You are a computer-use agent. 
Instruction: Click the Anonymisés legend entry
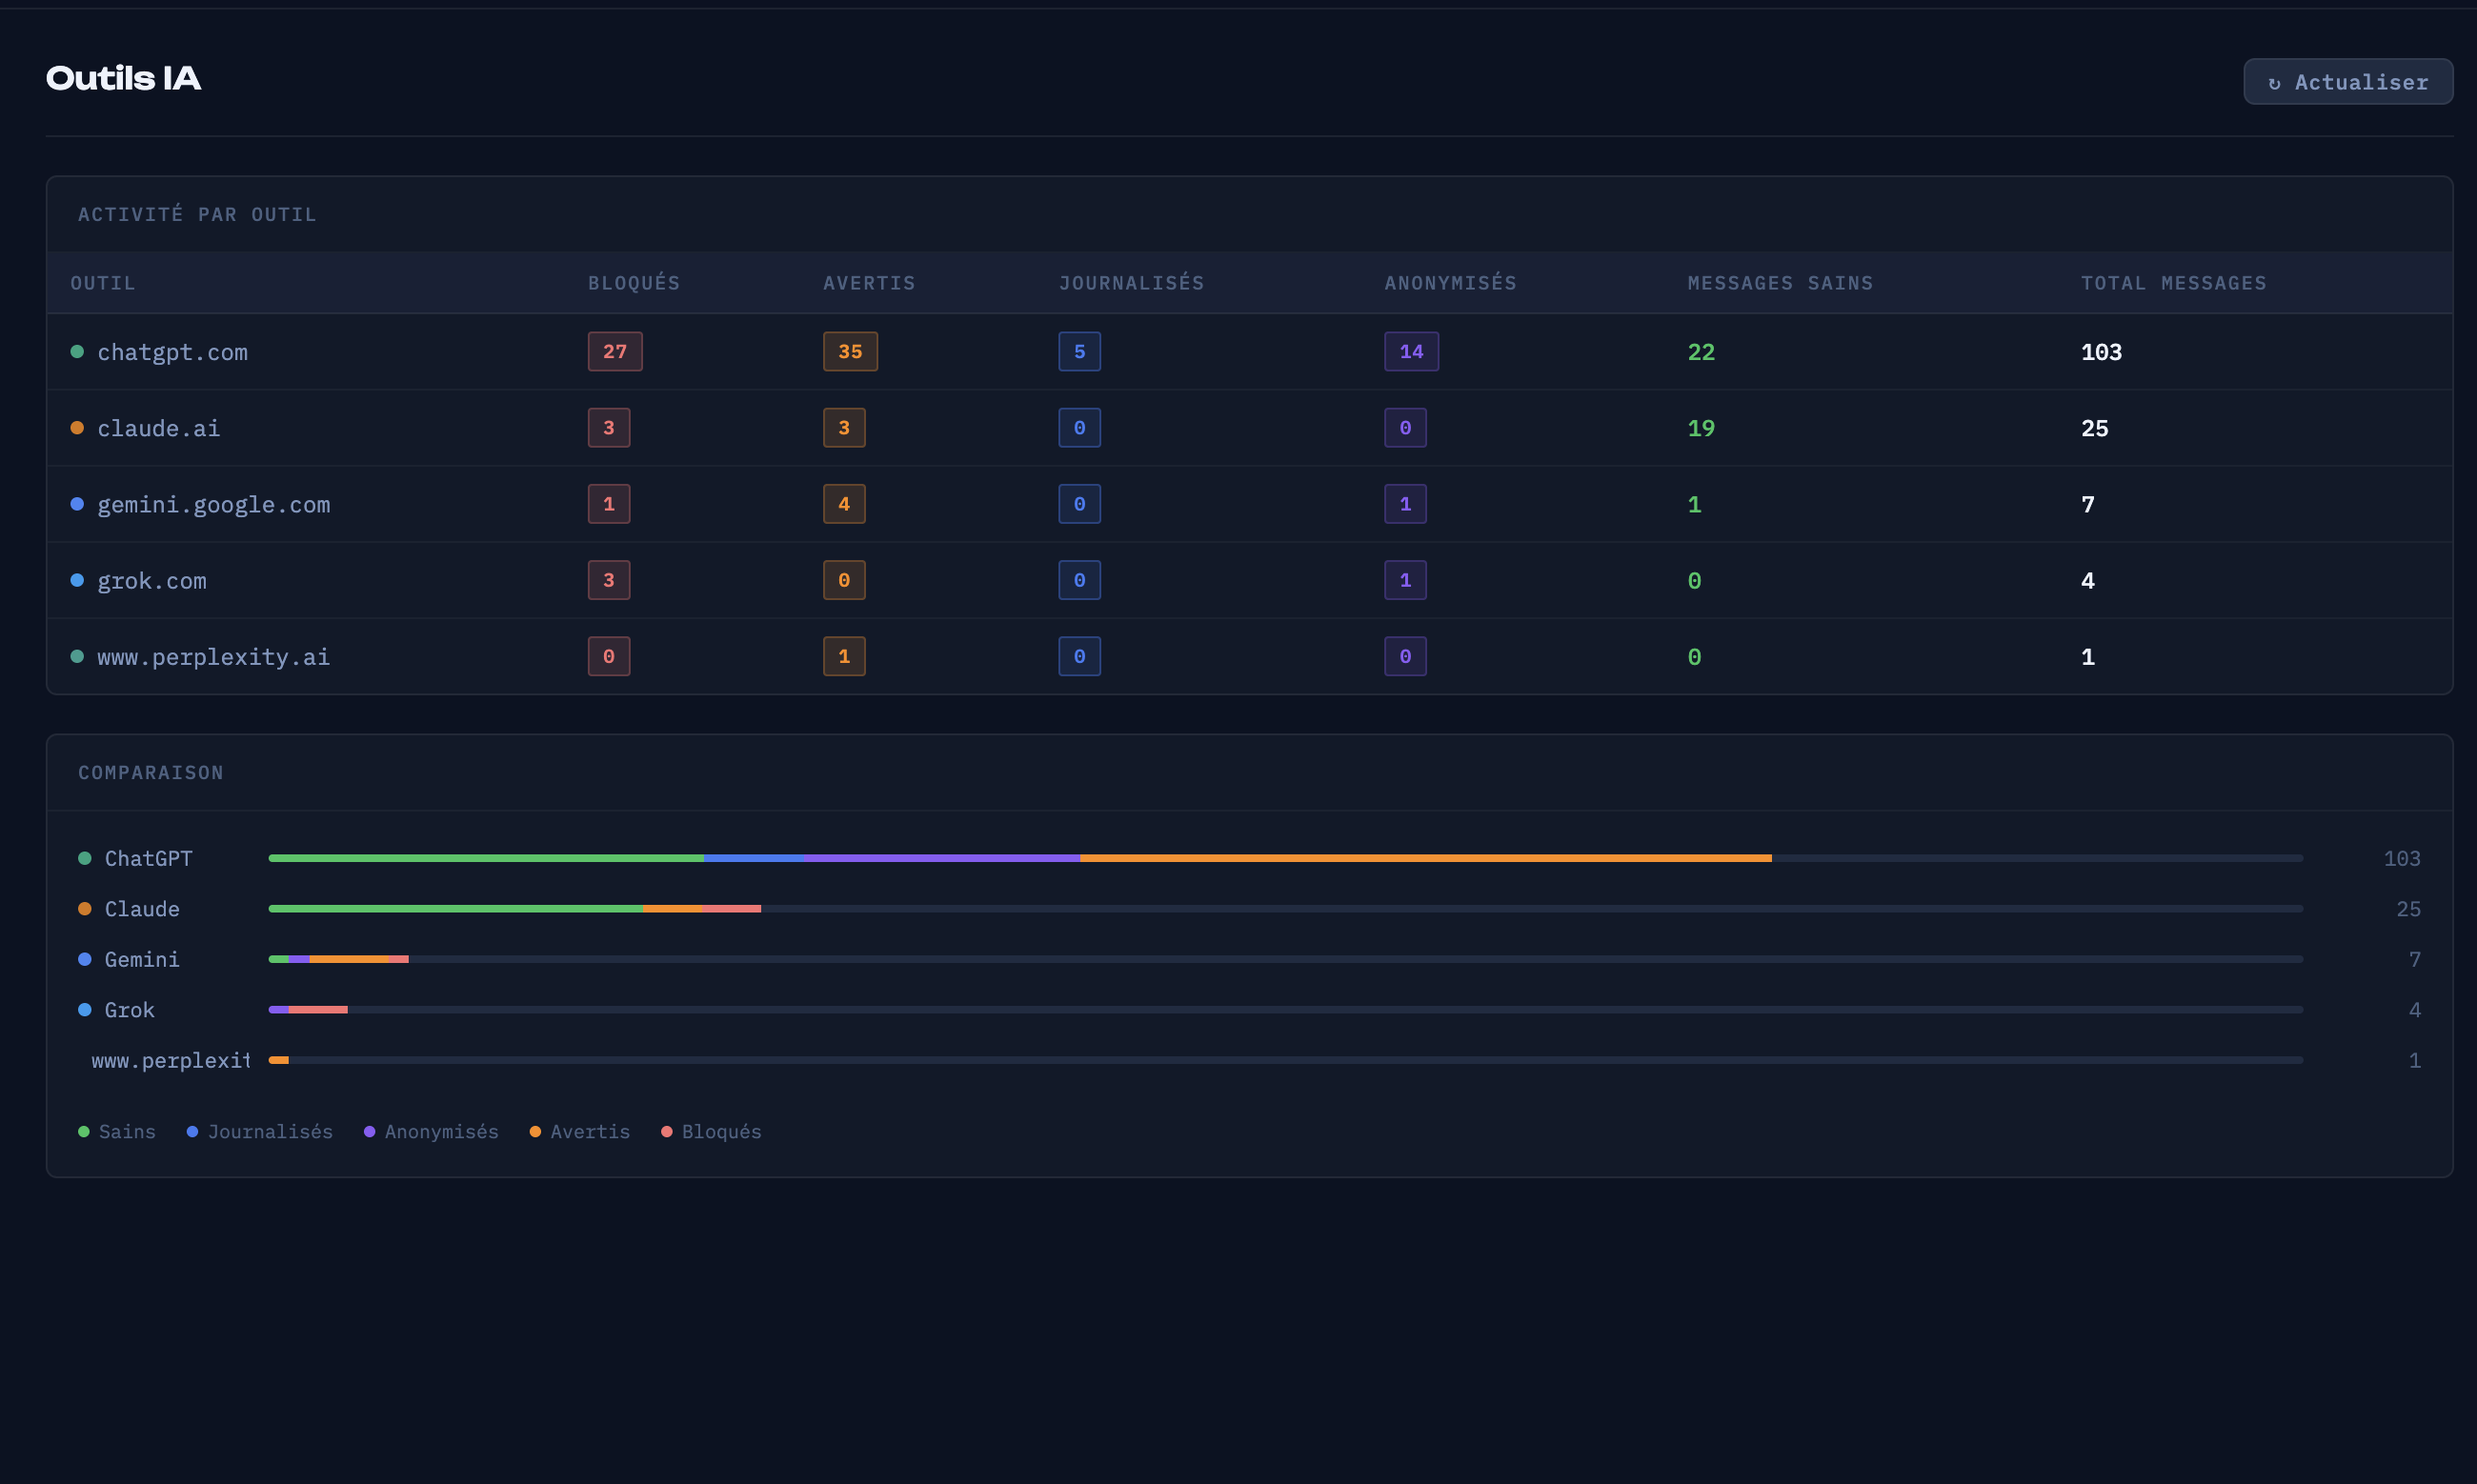pyautogui.click(x=431, y=1132)
